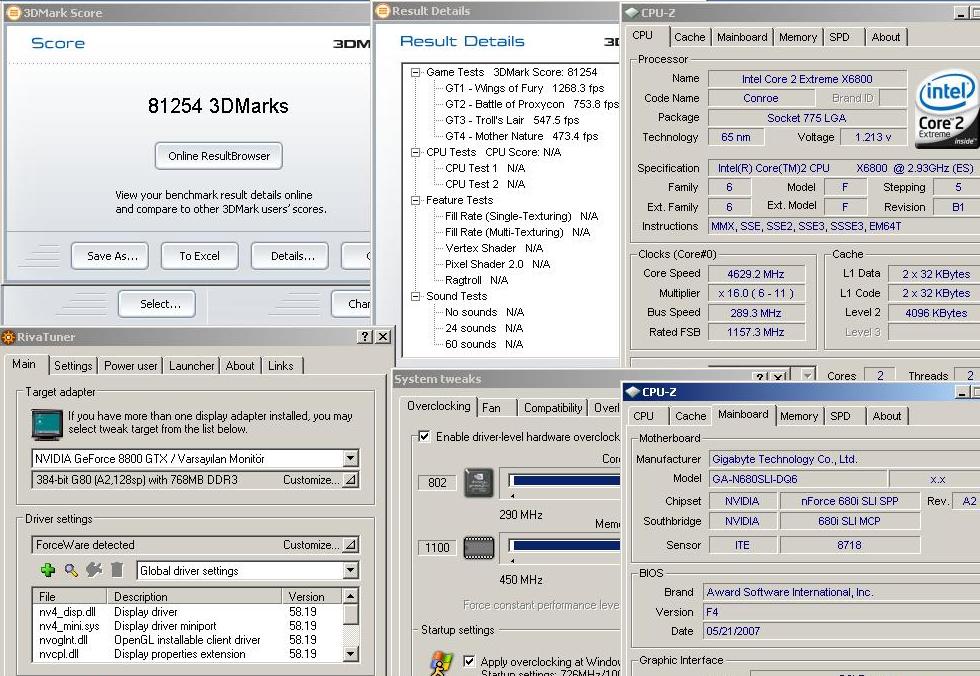Click the GPU chip icon next to 802

coord(479,483)
